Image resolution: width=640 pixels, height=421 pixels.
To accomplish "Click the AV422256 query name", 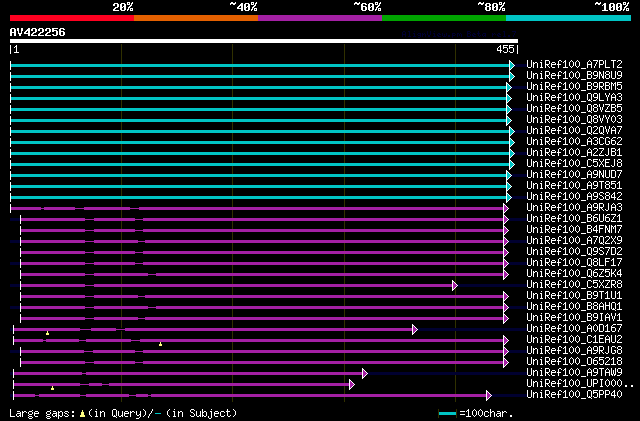I will (38, 33).
